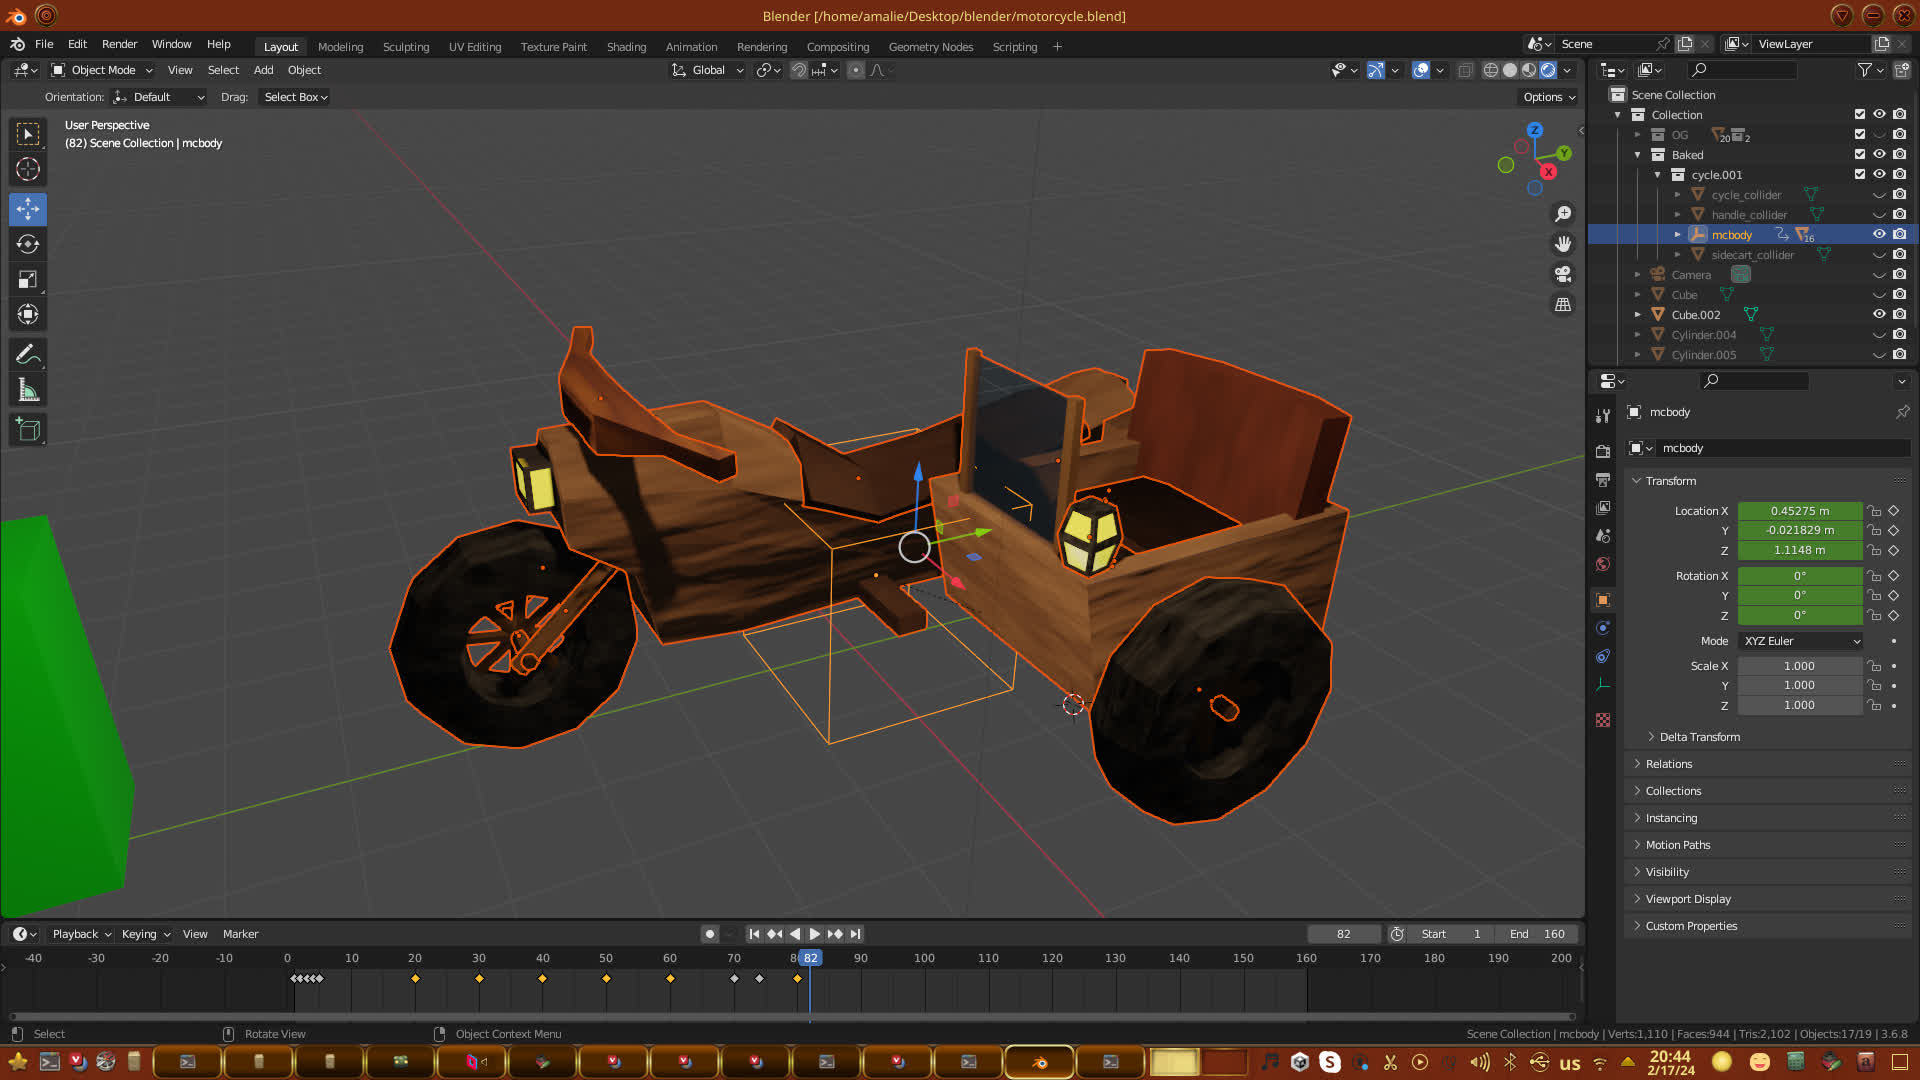Switch to rendered viewport shading
Viewport: 1920px width, 1080px height.
coord(1548,70)
